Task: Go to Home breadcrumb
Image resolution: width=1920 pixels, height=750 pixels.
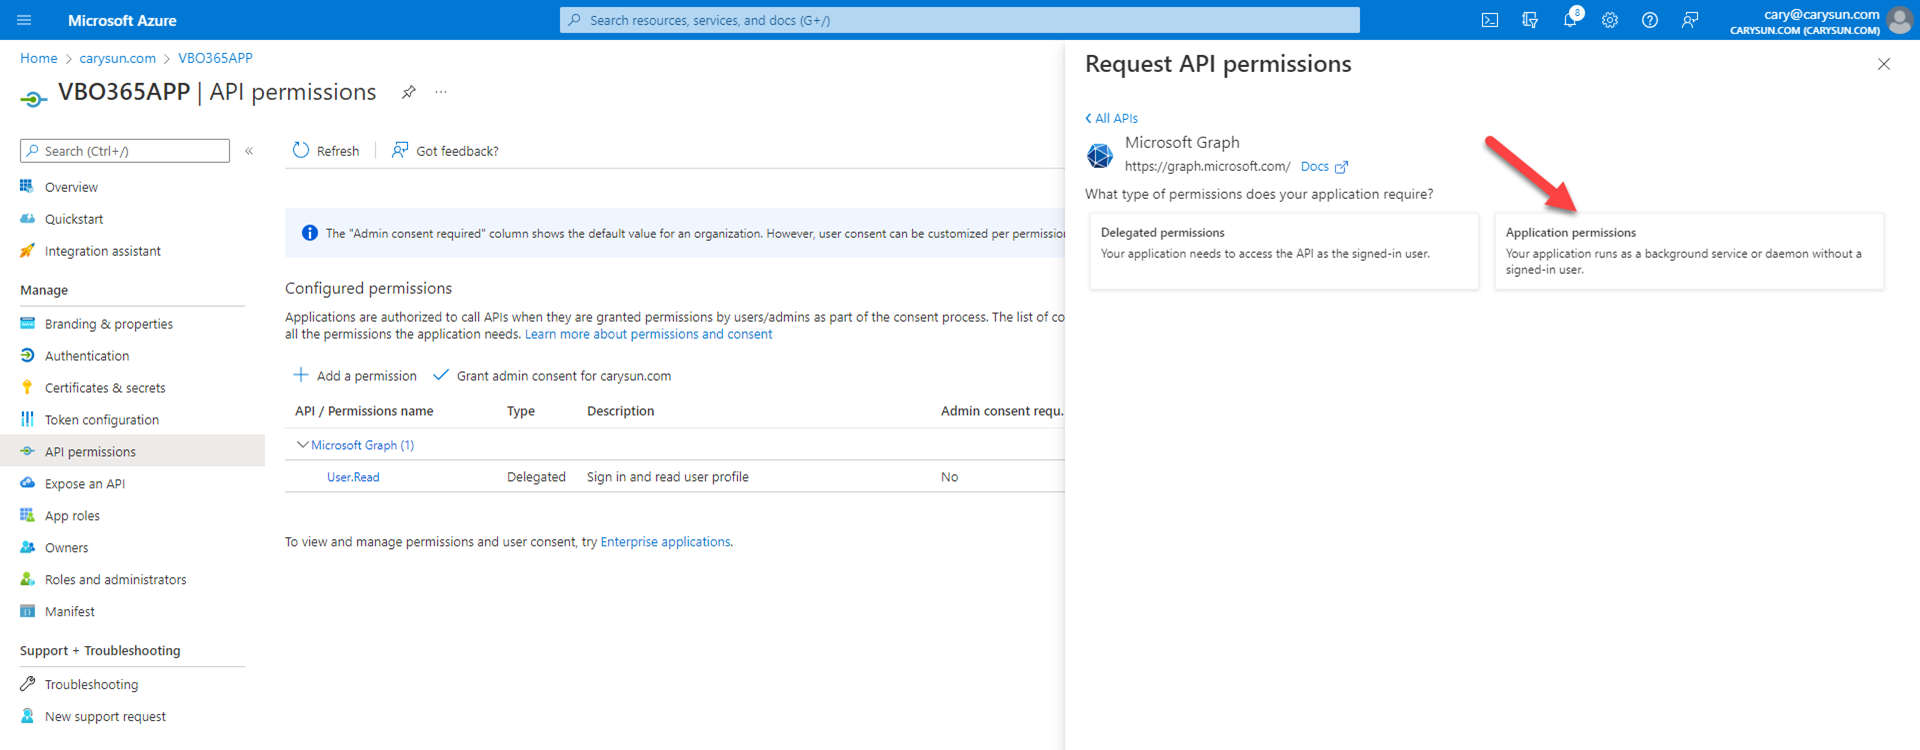Action: tap(39, 58)
